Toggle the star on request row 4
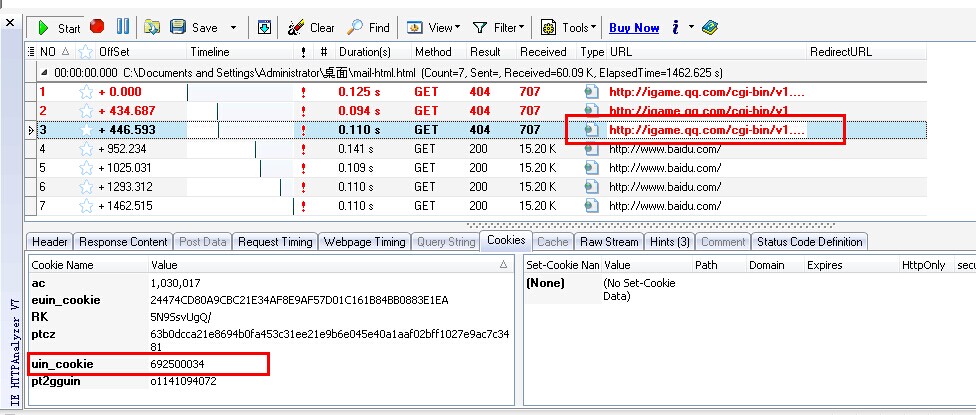Screen dimensions: 976x415 [86, 149]
